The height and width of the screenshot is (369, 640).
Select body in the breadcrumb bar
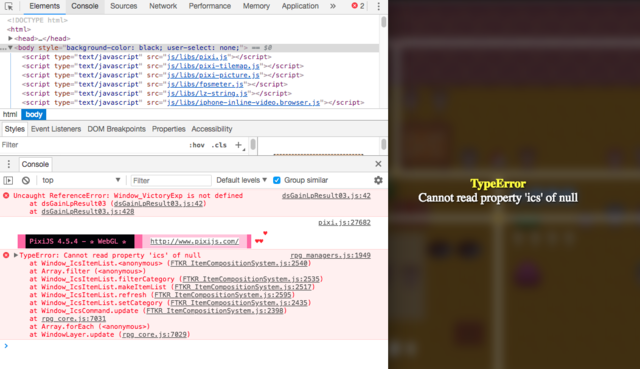34,115
